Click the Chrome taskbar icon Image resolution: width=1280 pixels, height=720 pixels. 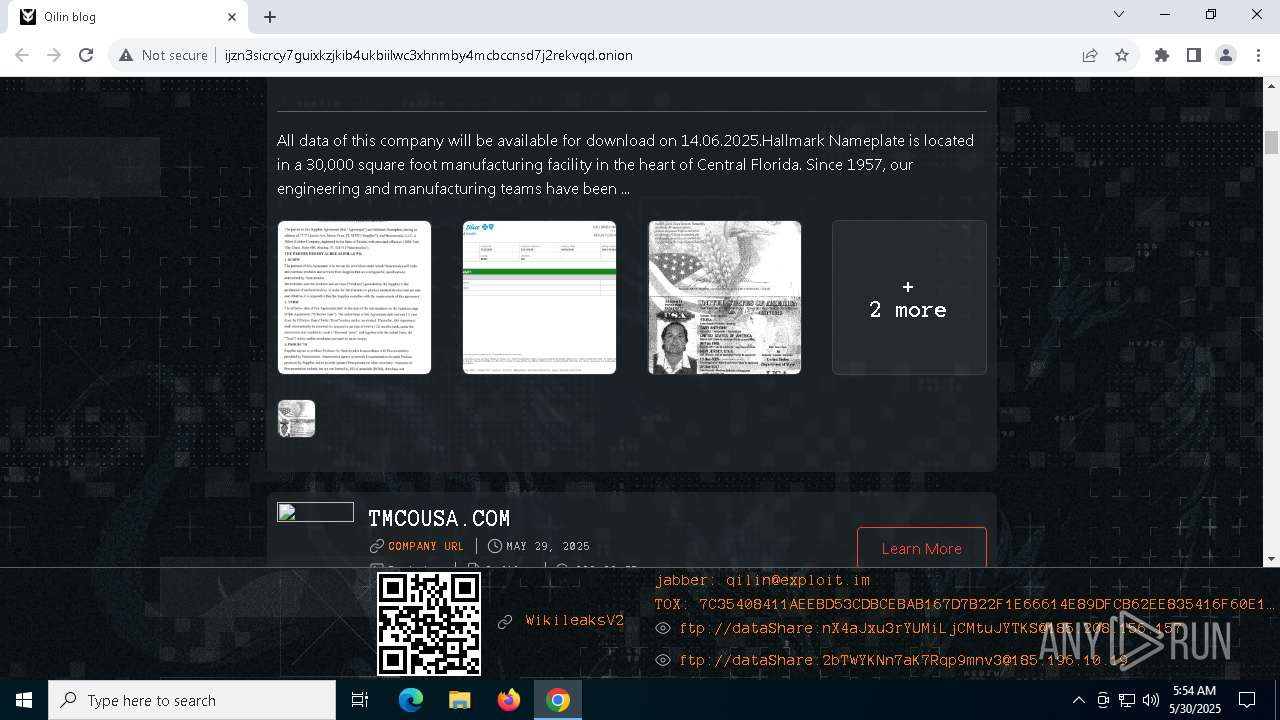[558, 700]
